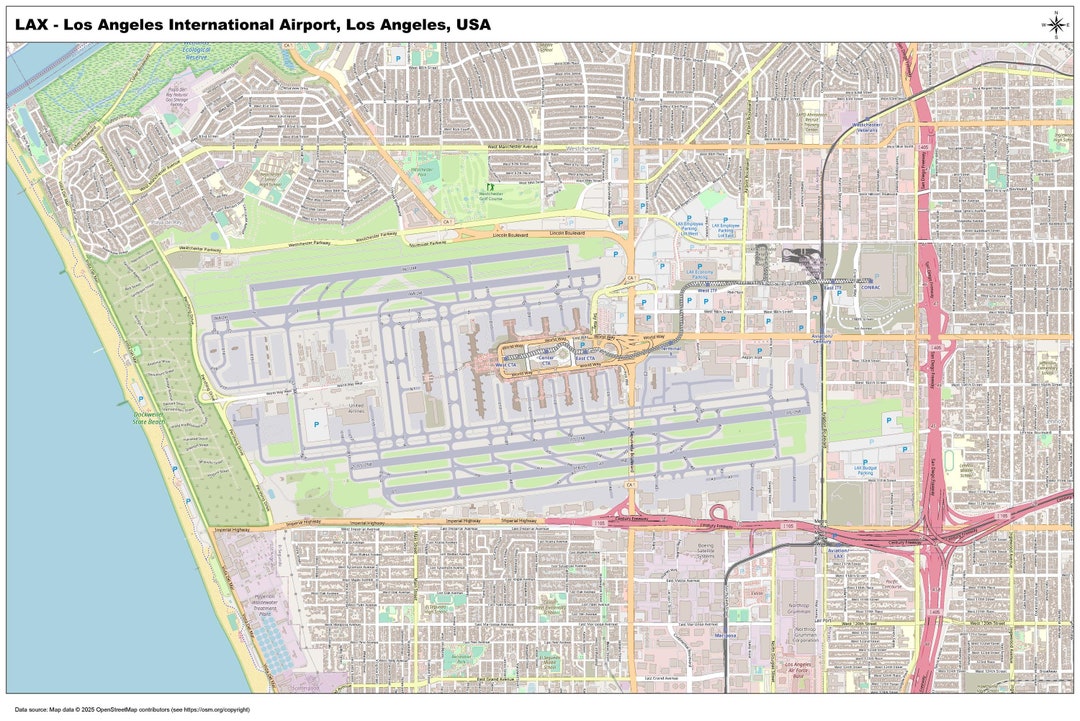The height and width of the screenshot is (721, 1080).
Task: Select the LAX Economy Parking icon
Action: 700,266
